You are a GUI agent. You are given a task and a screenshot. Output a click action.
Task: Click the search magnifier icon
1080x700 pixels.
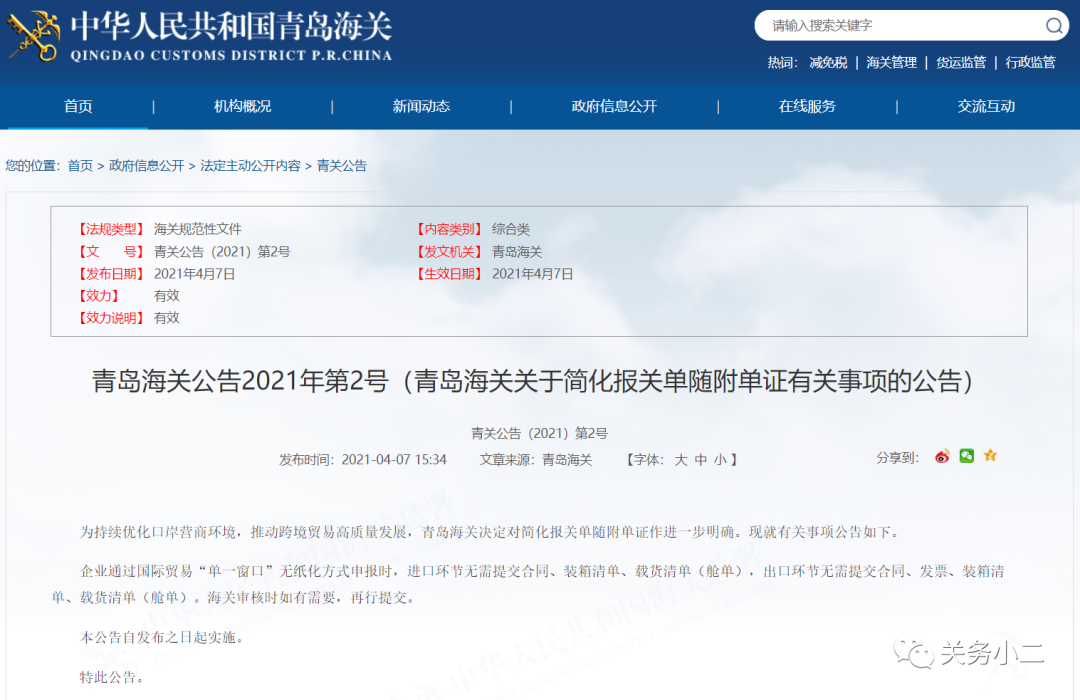[x=1053, y=26]
